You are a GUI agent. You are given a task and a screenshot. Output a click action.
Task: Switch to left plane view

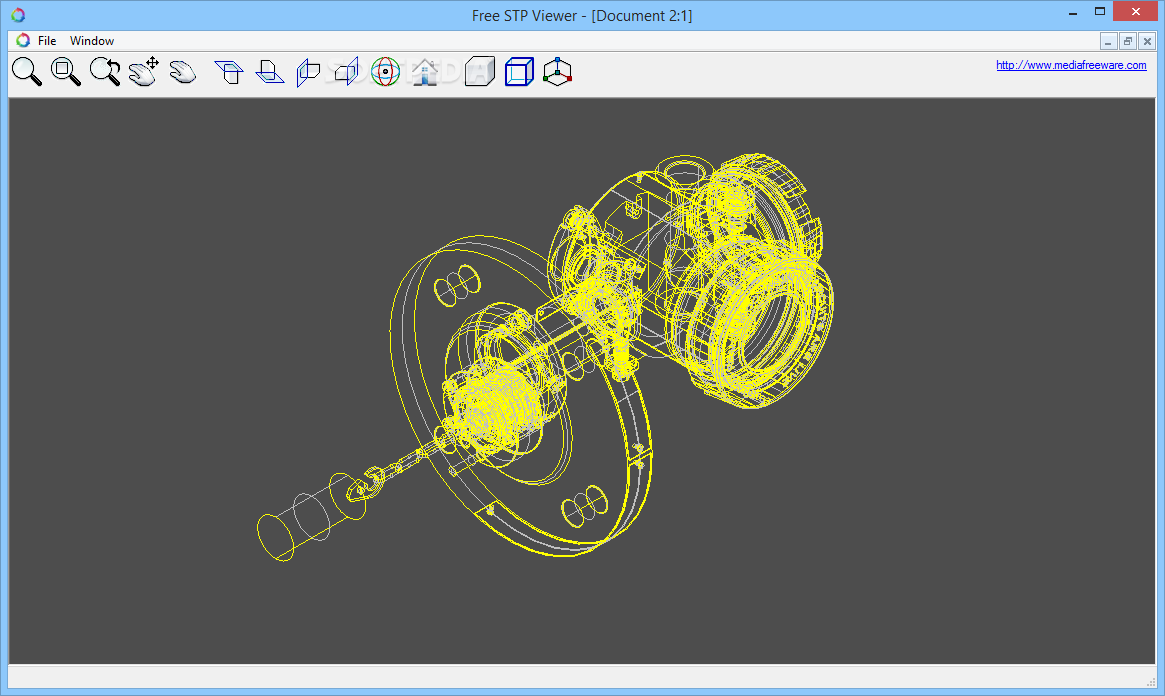click(x=308, y=72)
